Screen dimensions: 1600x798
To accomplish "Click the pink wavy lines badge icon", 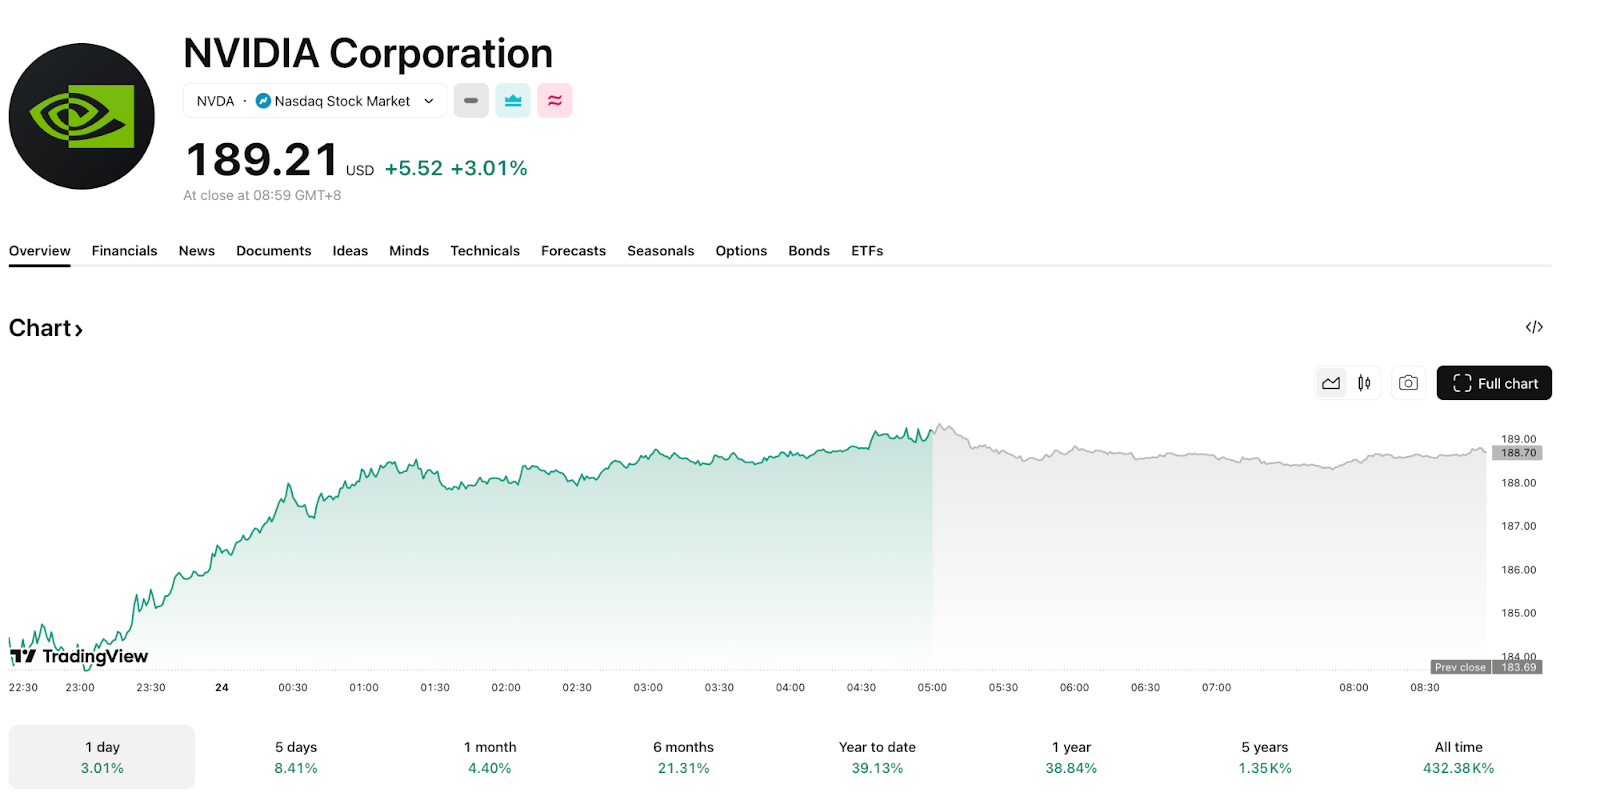I will [x=555, y=100].
